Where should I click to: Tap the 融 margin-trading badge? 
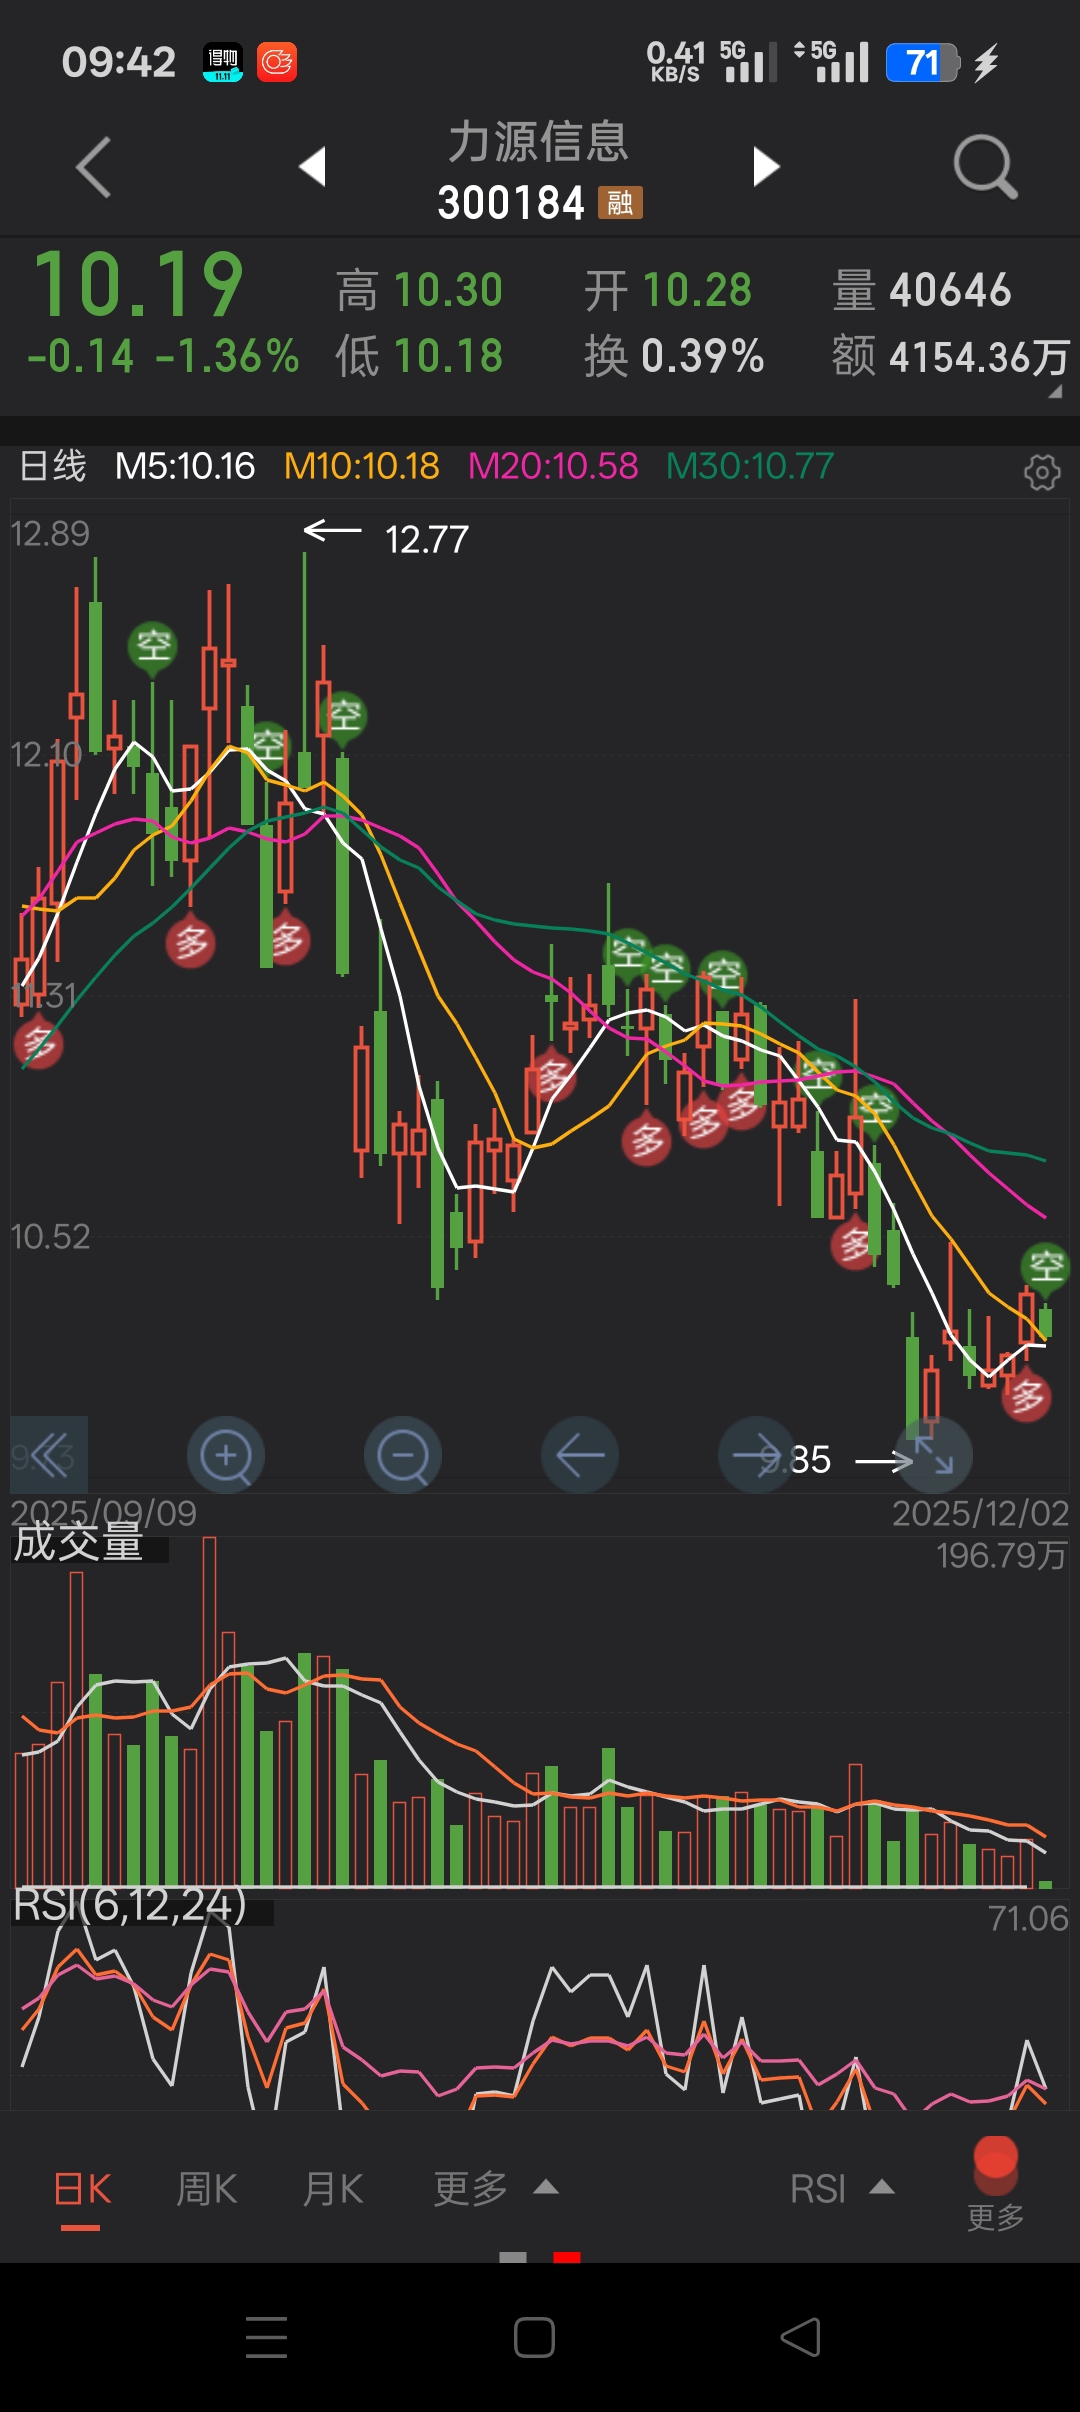point(620,203)
